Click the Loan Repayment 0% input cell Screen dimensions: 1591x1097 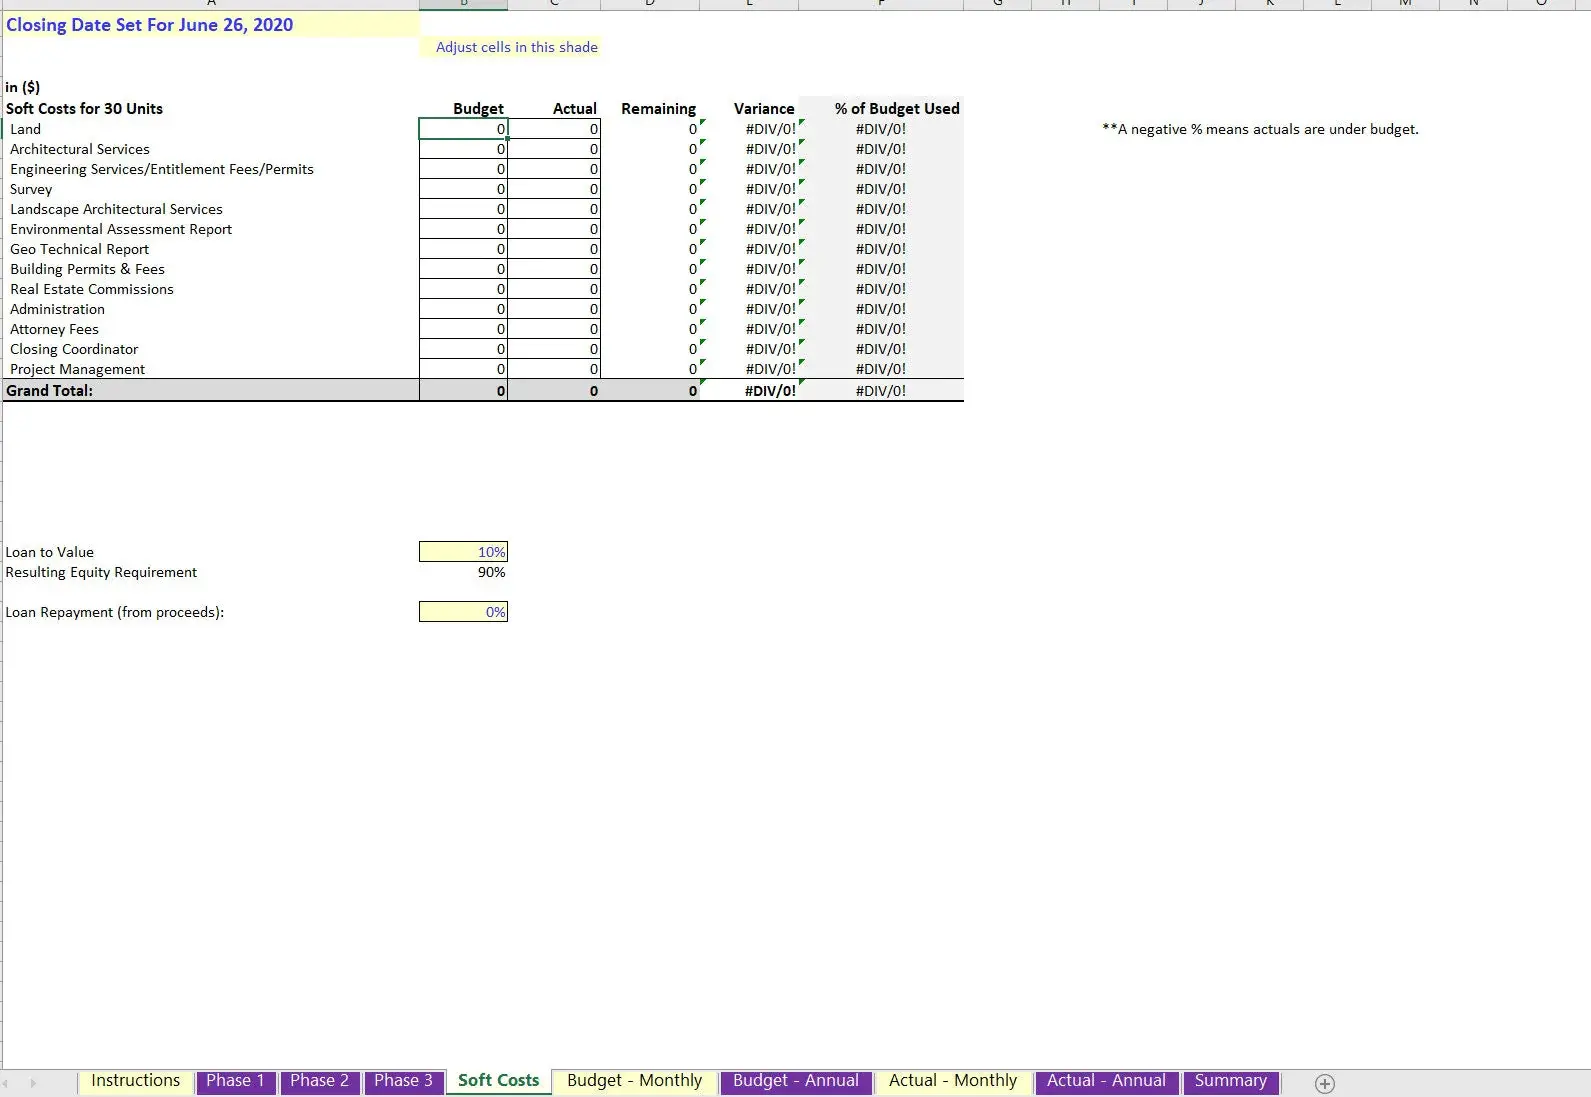point(463,612)
